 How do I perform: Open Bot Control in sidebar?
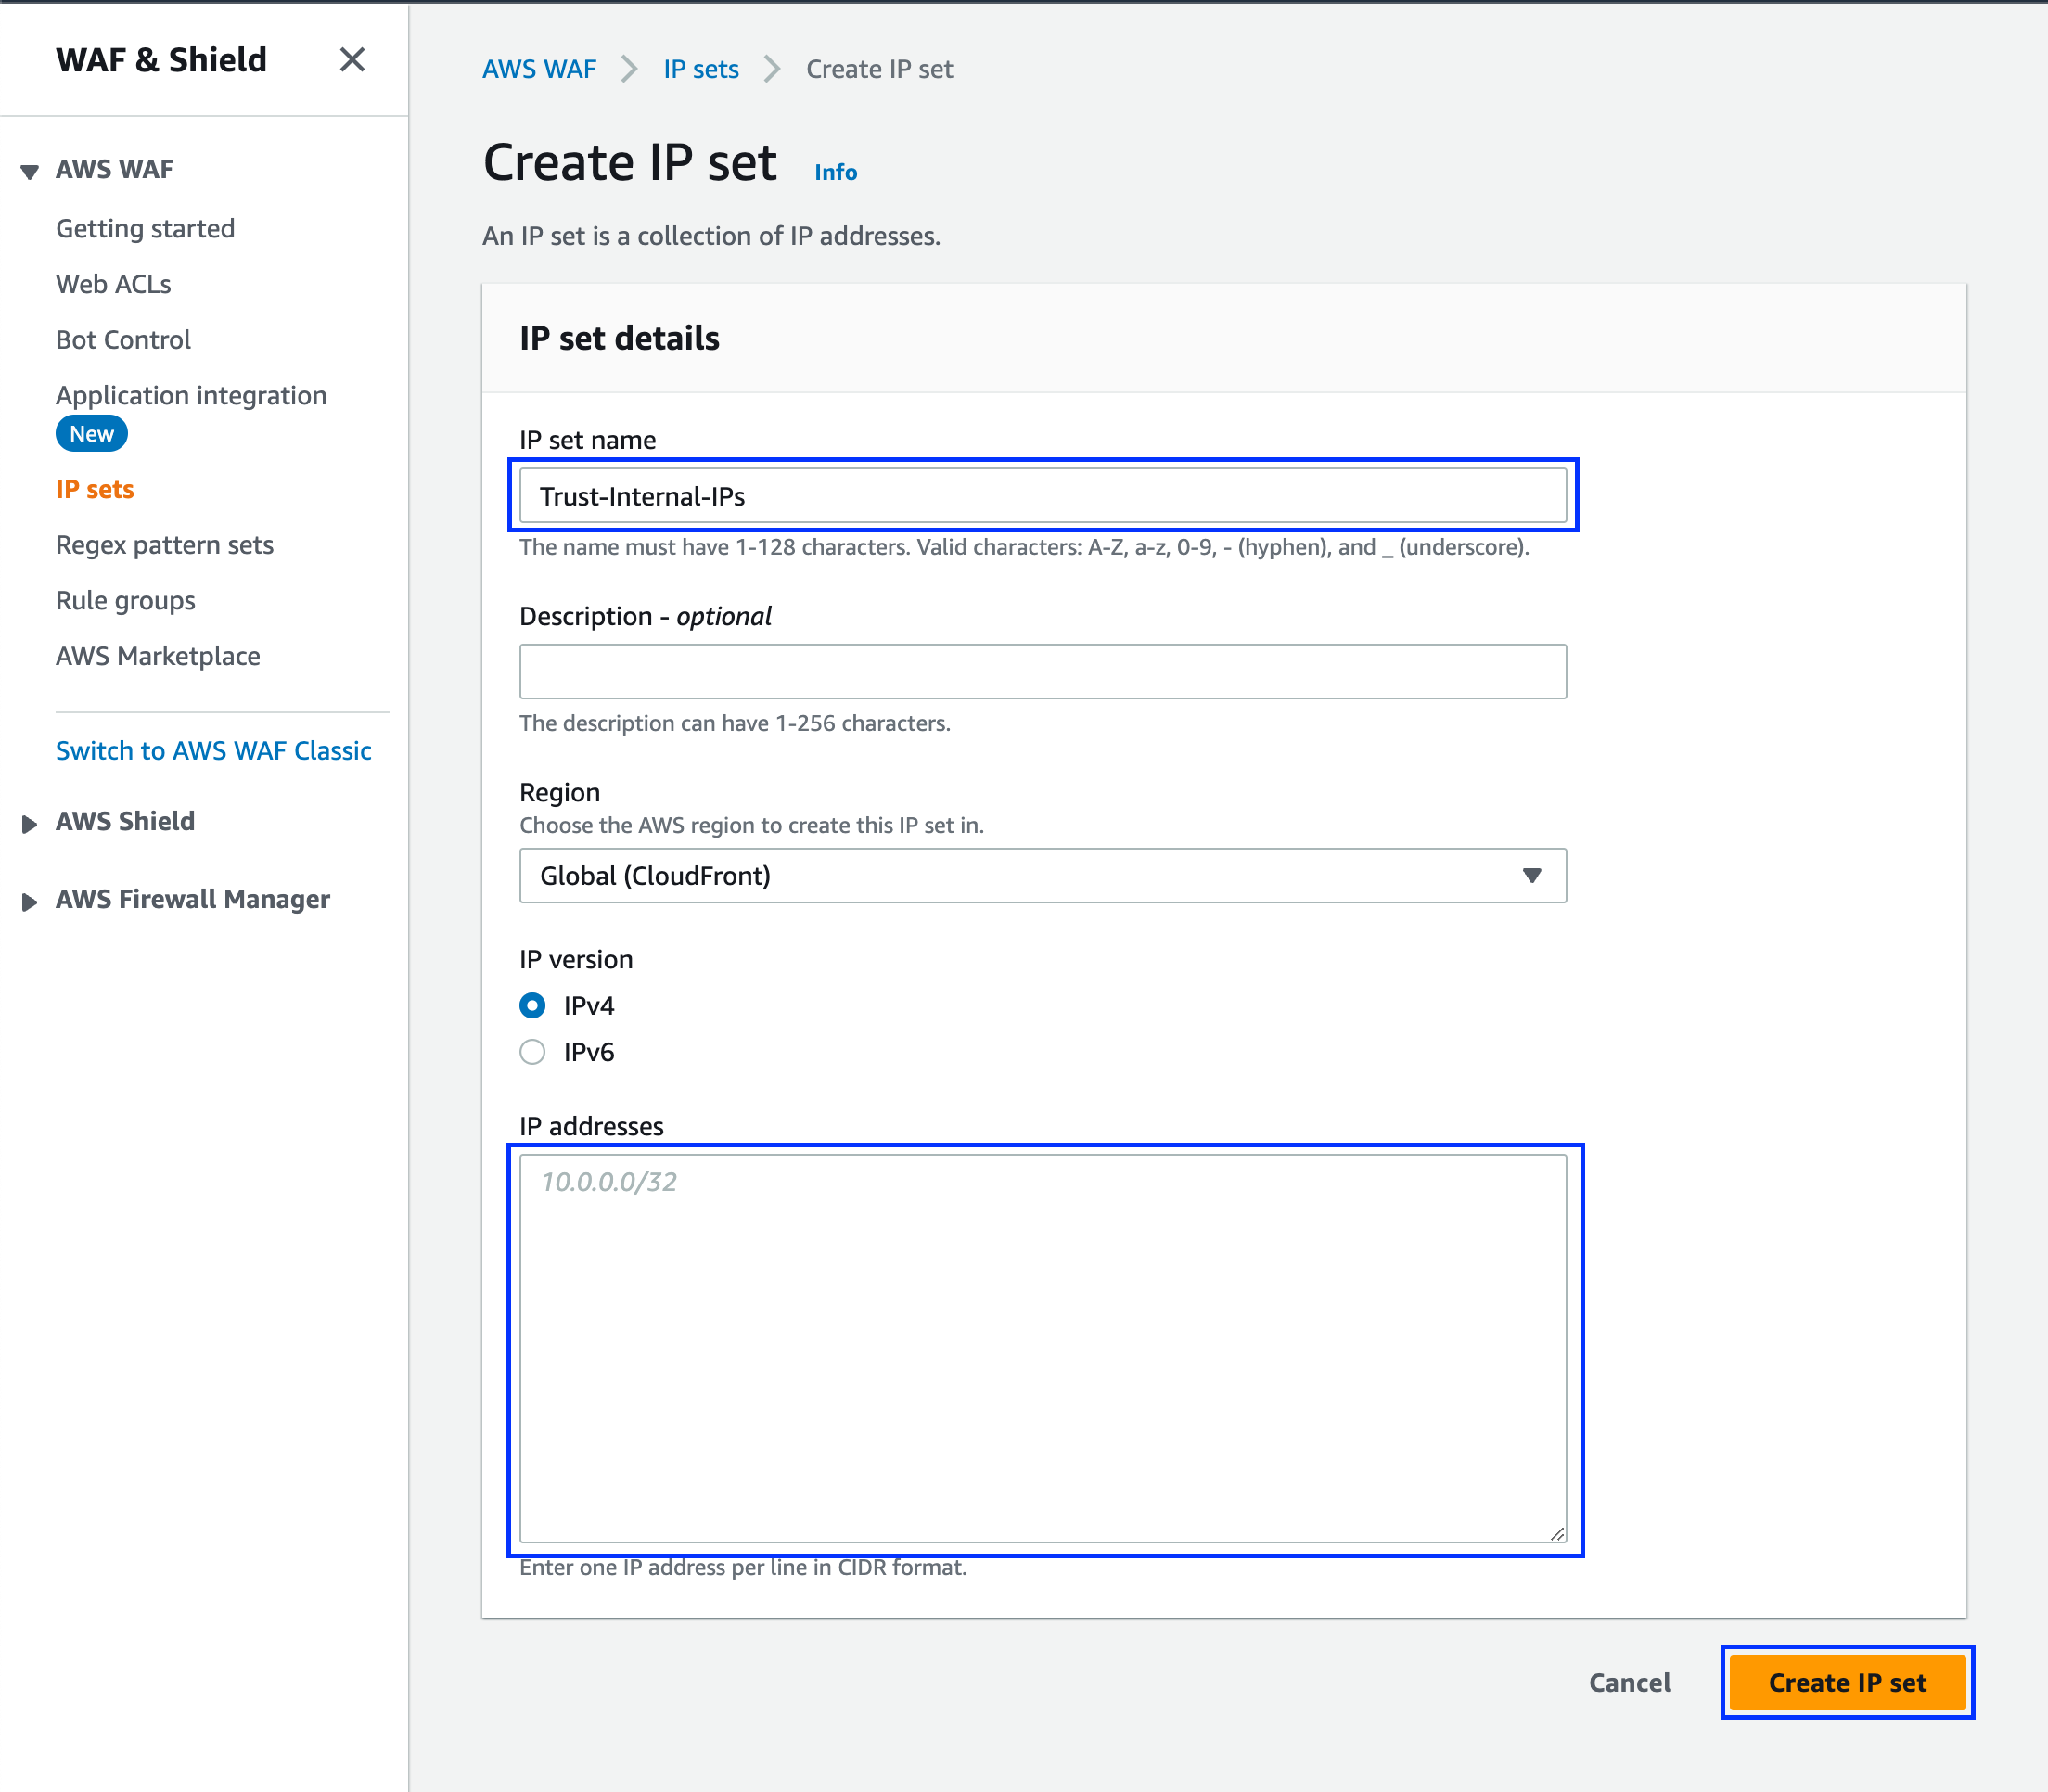tap(123, 340)
